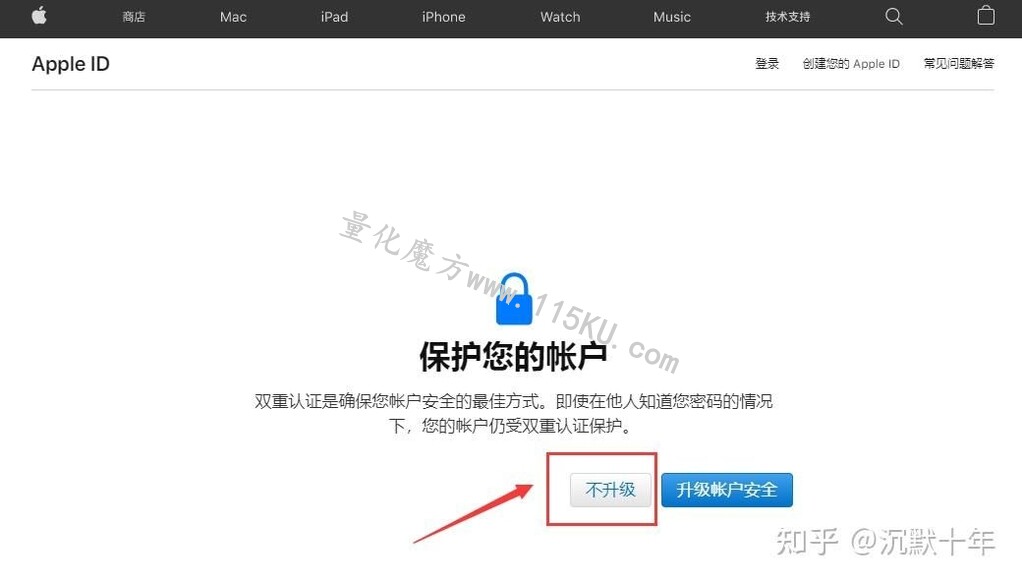Open 技术支持 in the top menu

pos(787,17)
